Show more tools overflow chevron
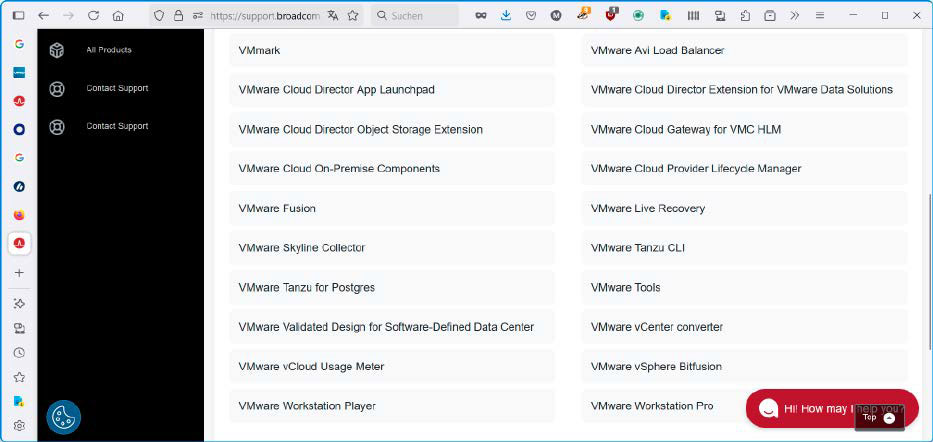 point(794,16)
